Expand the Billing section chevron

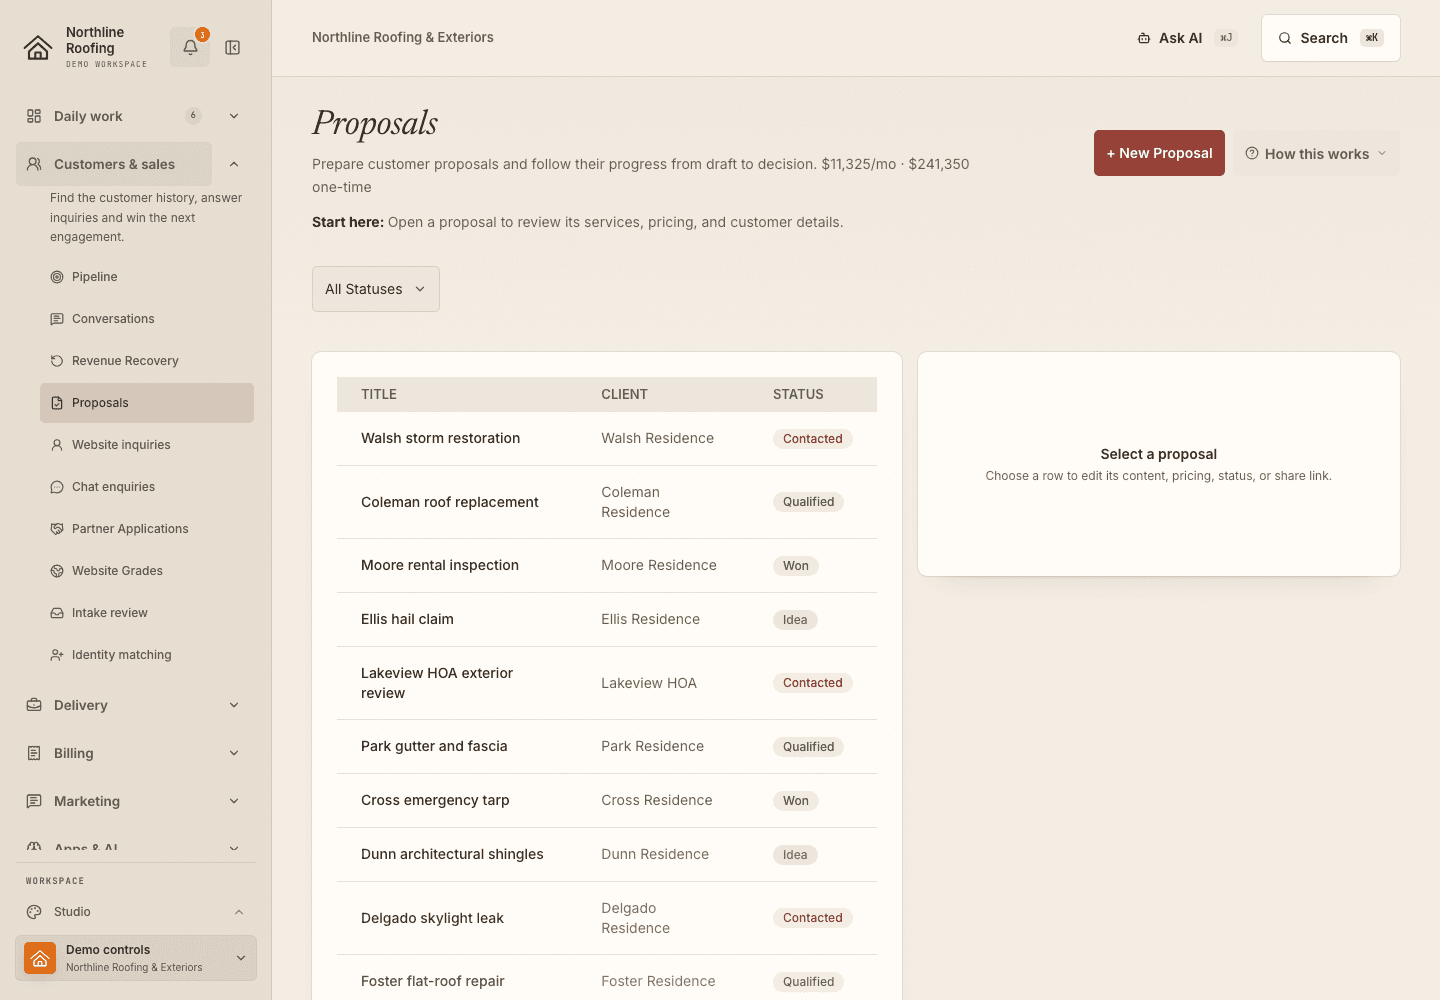tap(234, 753)
